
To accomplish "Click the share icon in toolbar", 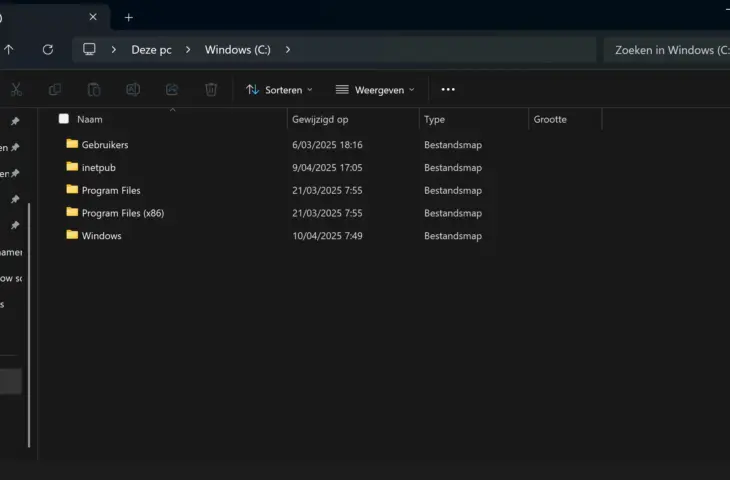I will click(x=172, y=89).
